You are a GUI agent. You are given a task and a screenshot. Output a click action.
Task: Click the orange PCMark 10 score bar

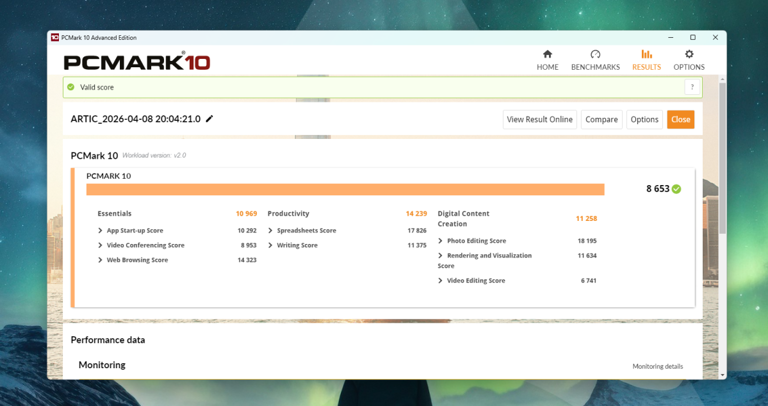345,189
